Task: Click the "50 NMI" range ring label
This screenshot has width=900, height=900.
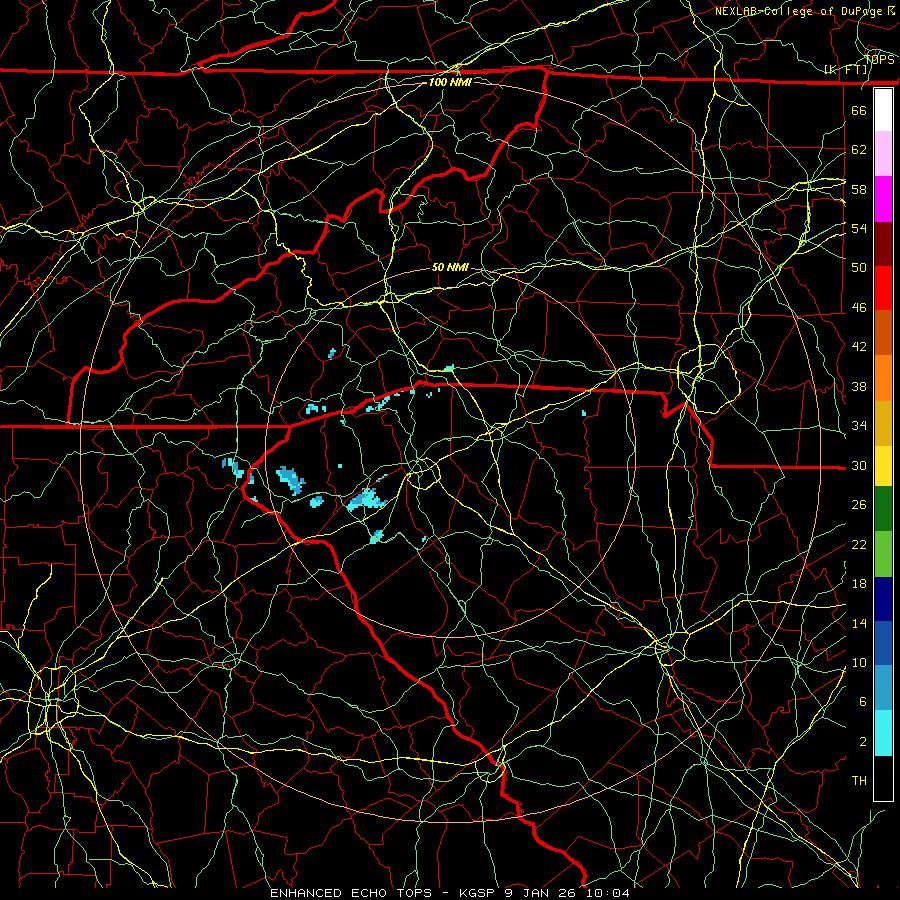Action: (x=450, y=267)
